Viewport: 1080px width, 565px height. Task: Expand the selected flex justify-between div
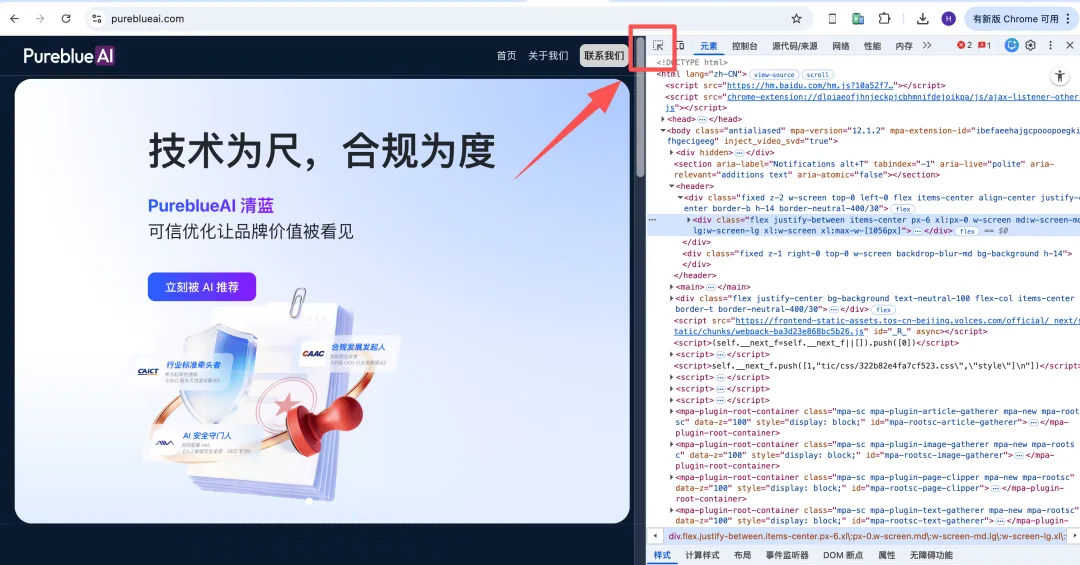point(688,220)
